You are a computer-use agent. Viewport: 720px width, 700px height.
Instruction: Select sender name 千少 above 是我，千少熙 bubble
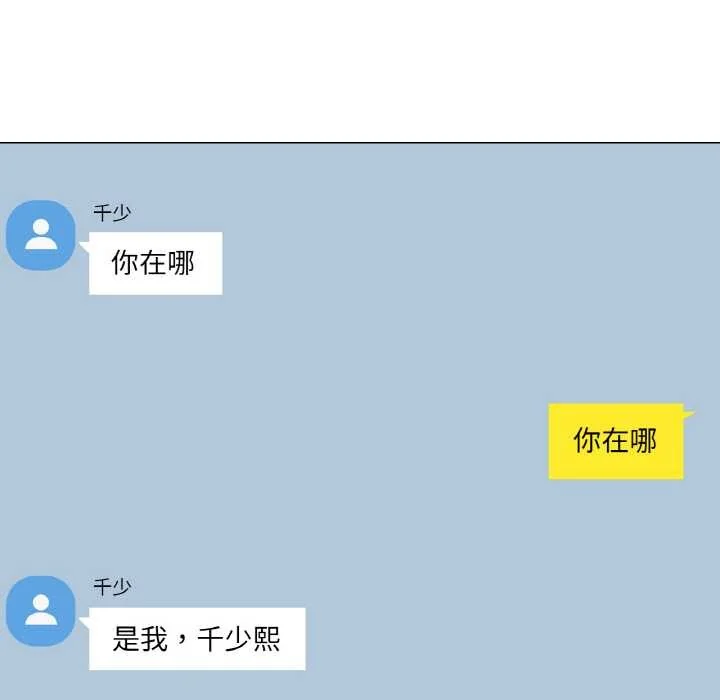point(112,587)
